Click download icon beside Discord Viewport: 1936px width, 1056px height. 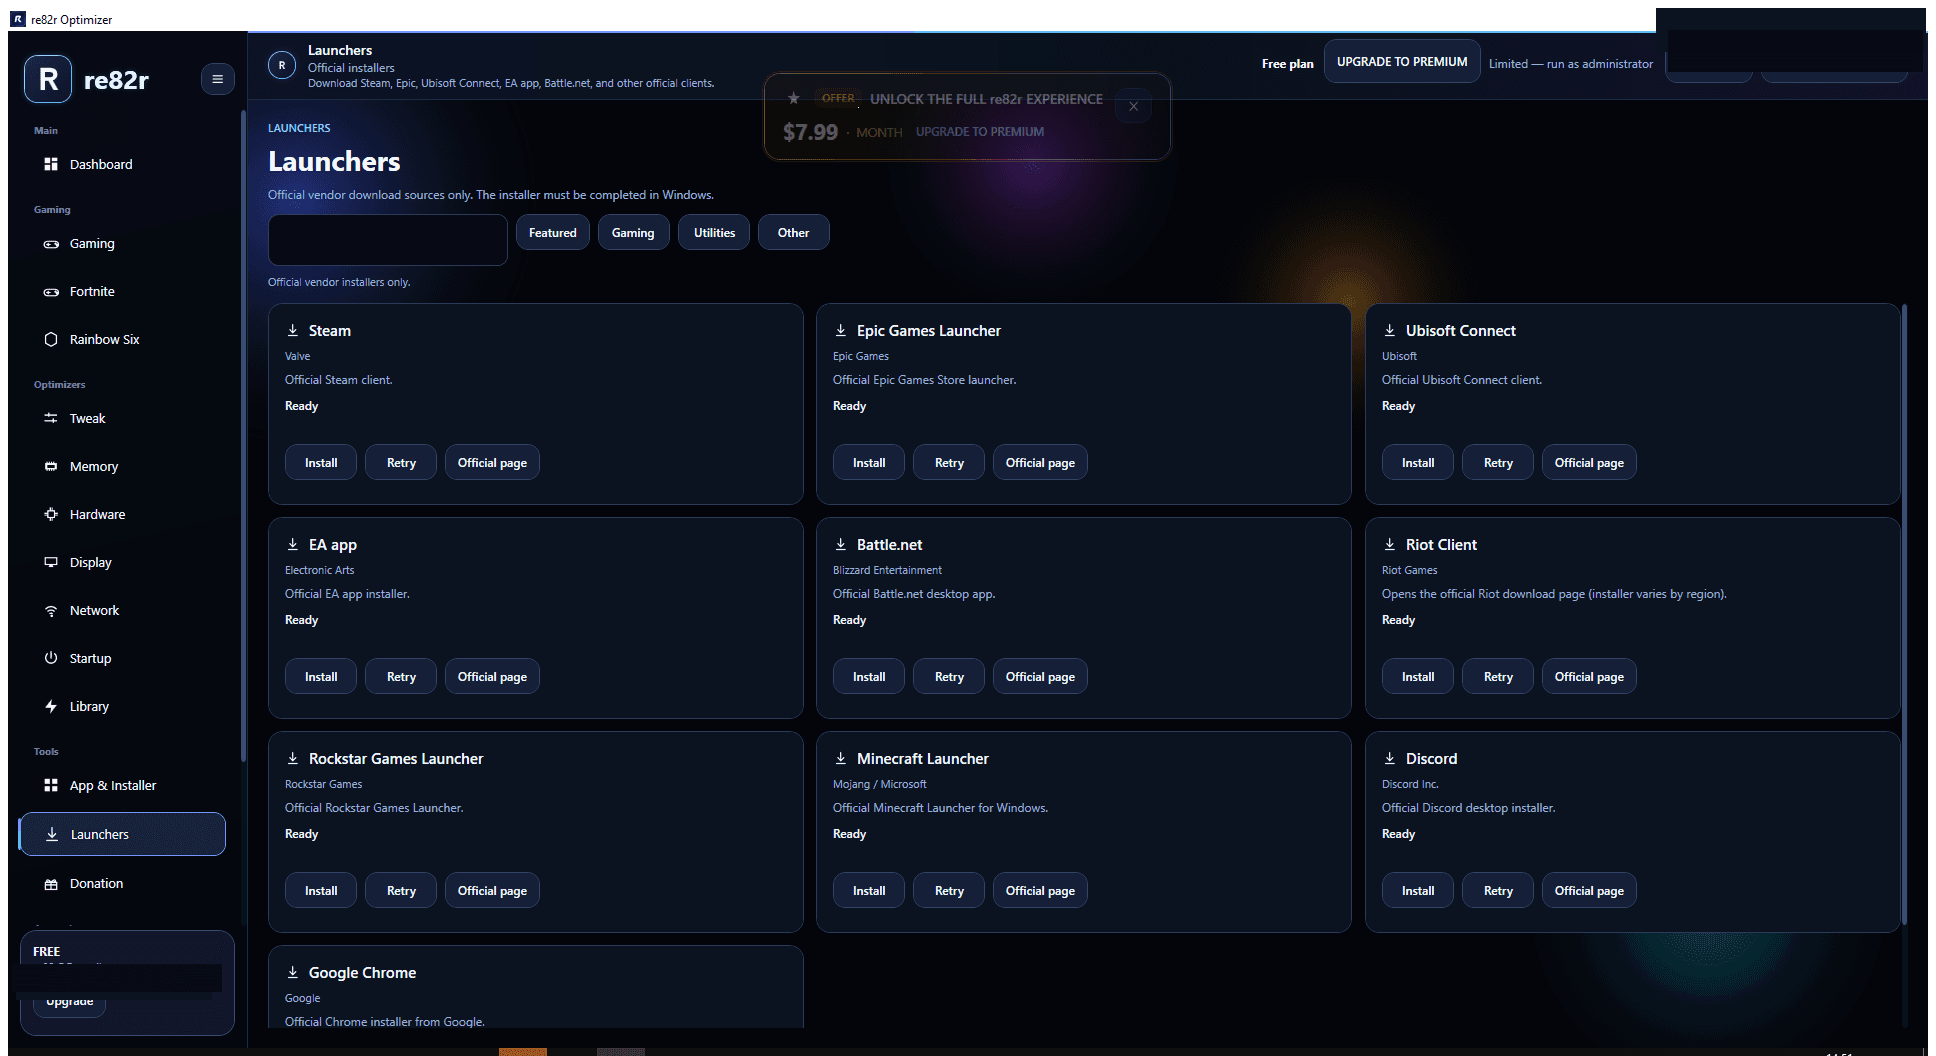click(x=1390, y=758)
